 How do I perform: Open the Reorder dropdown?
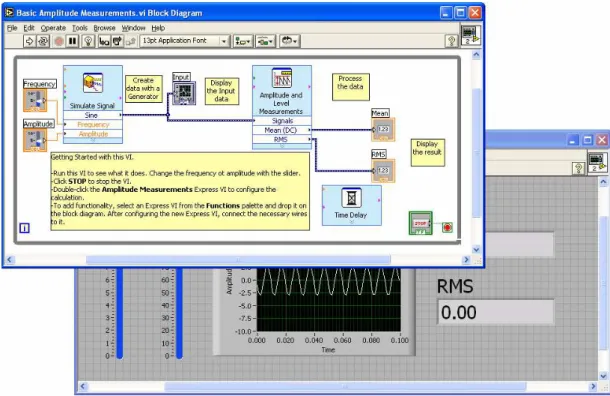[289, 41]
